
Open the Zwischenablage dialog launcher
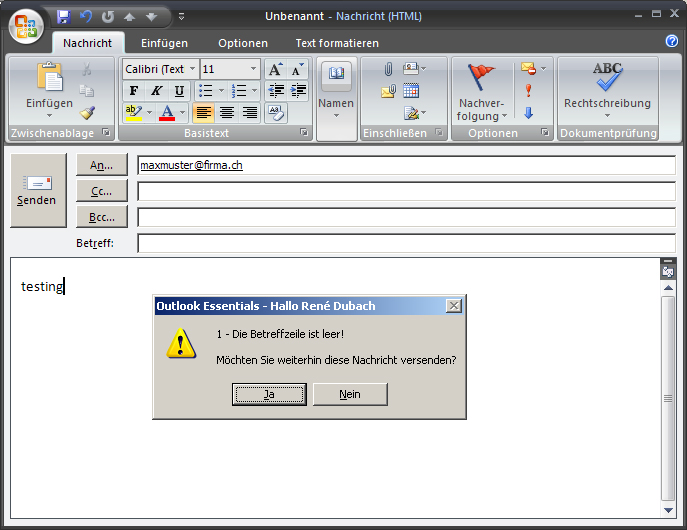pyautogui.click(x=106, y=132)
